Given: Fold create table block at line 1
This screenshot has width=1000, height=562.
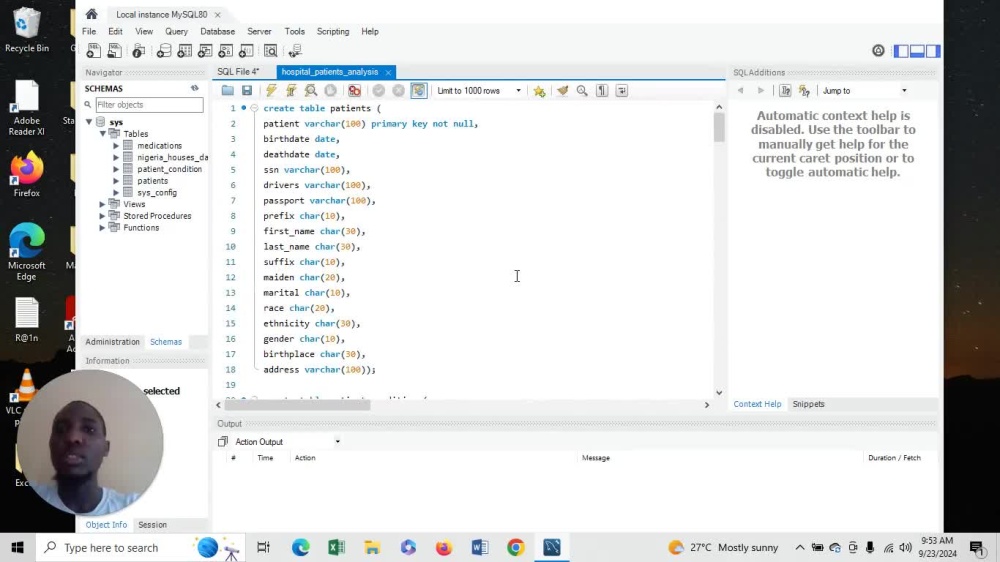Looking at the screenshot, I should click(254, 108).
